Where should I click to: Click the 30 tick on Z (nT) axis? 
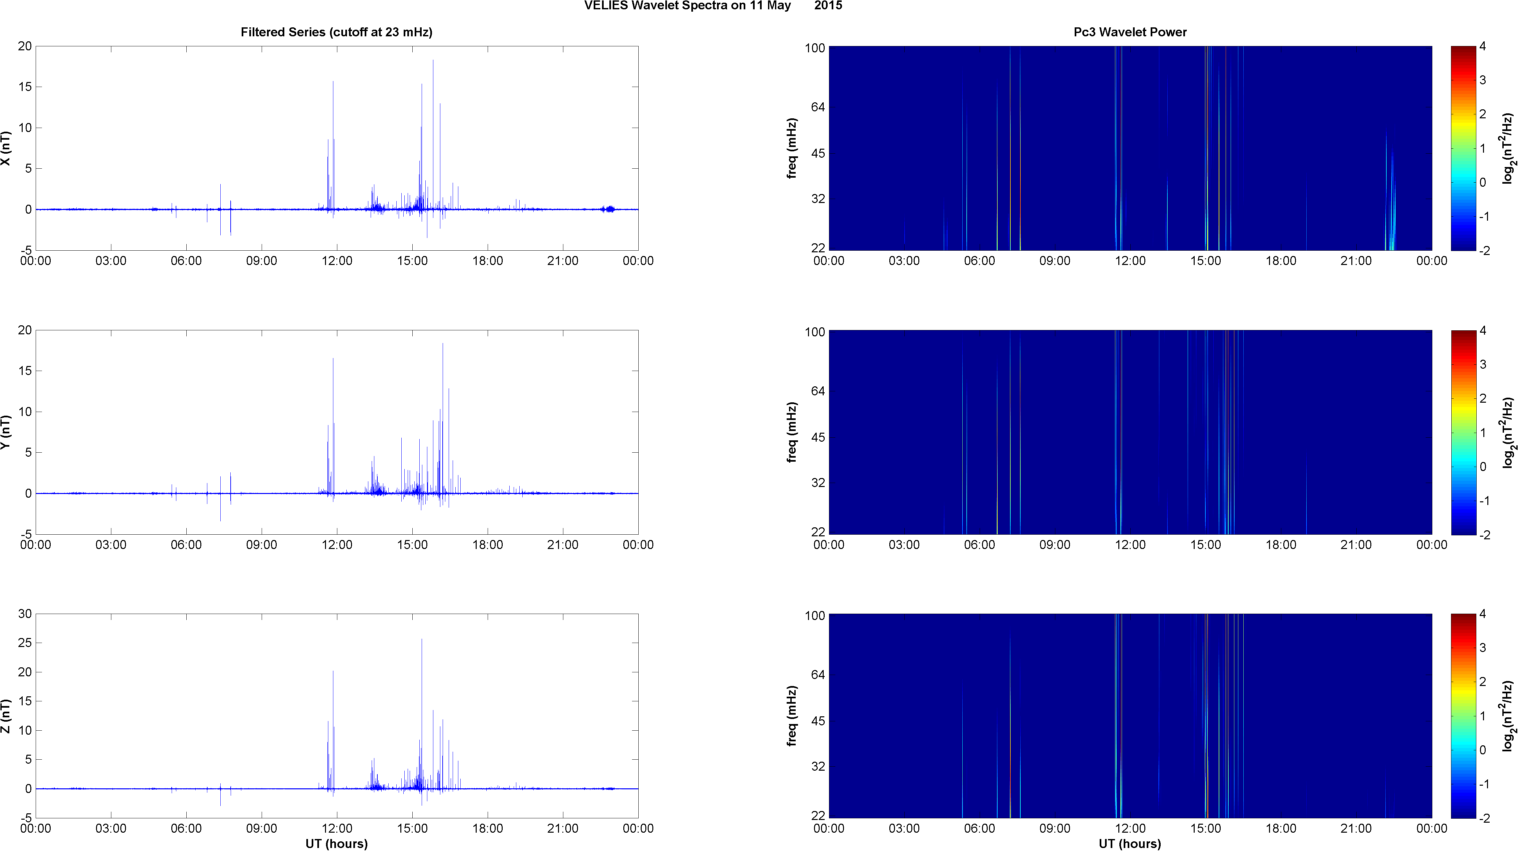pyautogui.click(x=25, y=614)
